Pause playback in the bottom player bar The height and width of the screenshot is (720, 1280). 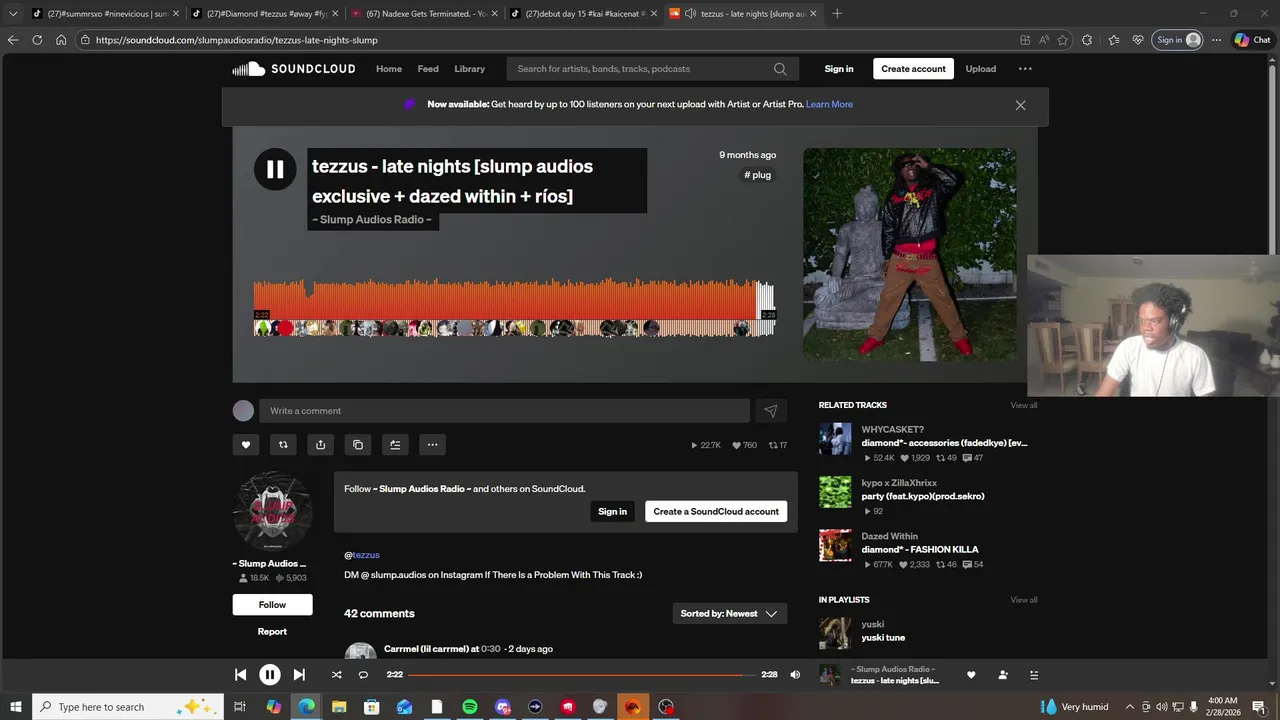270,675
